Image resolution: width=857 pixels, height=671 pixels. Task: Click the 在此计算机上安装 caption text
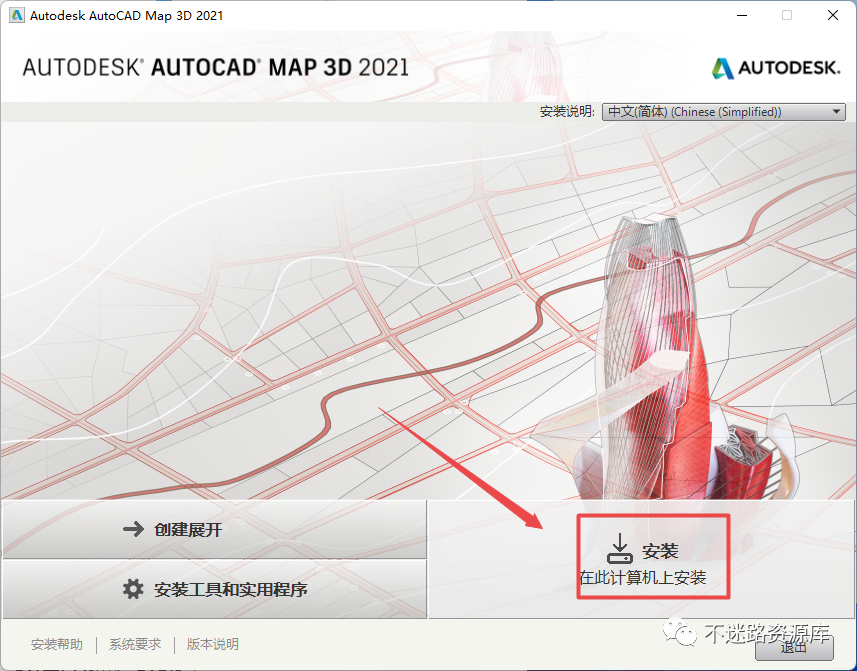pyautogui.click(x=643, y=578)
